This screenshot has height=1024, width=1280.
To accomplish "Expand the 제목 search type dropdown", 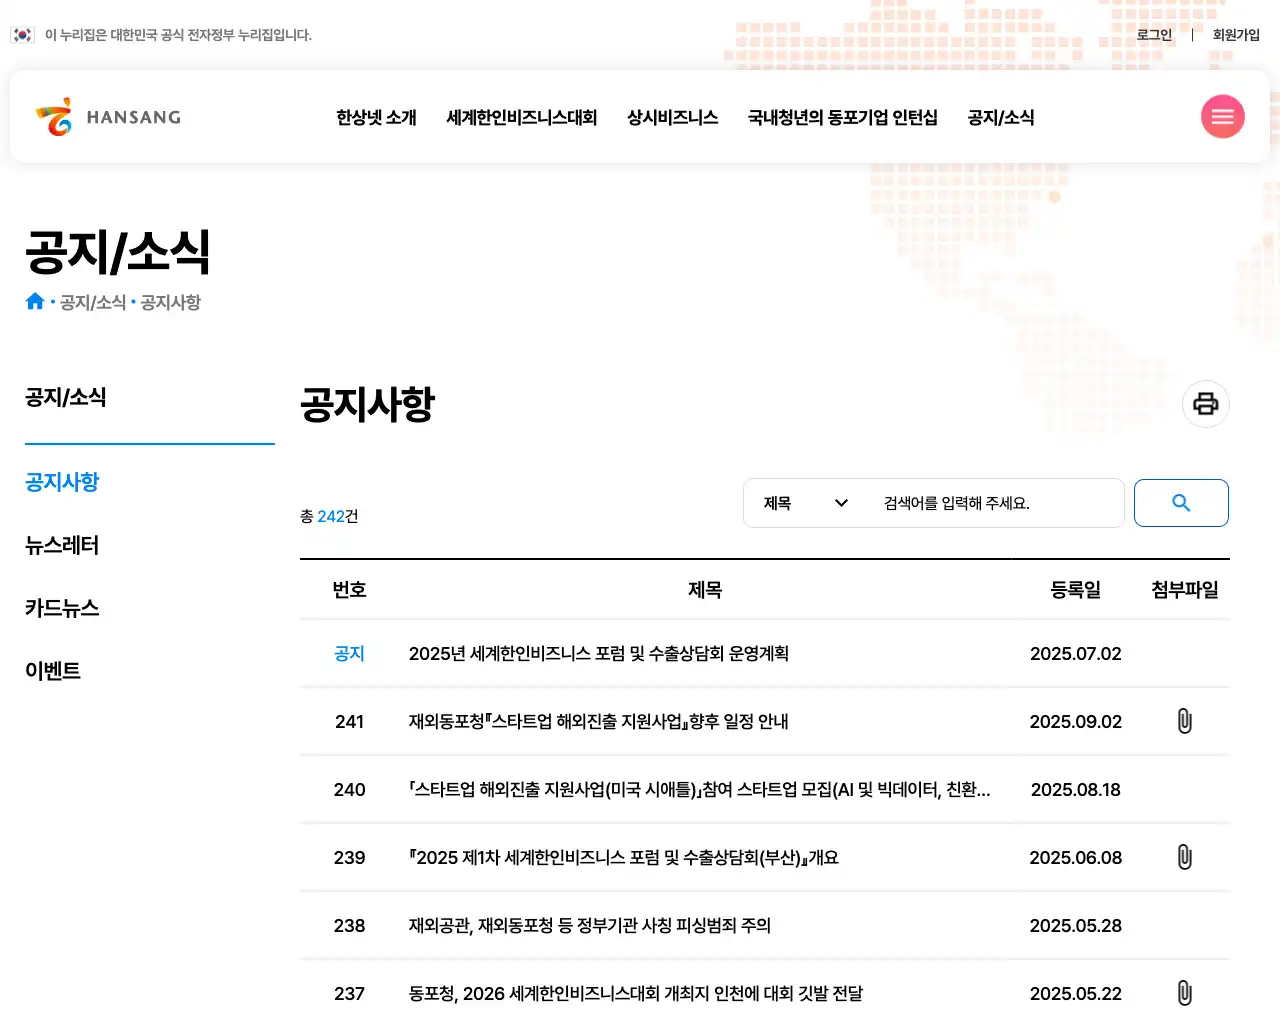I will [805, 503].
